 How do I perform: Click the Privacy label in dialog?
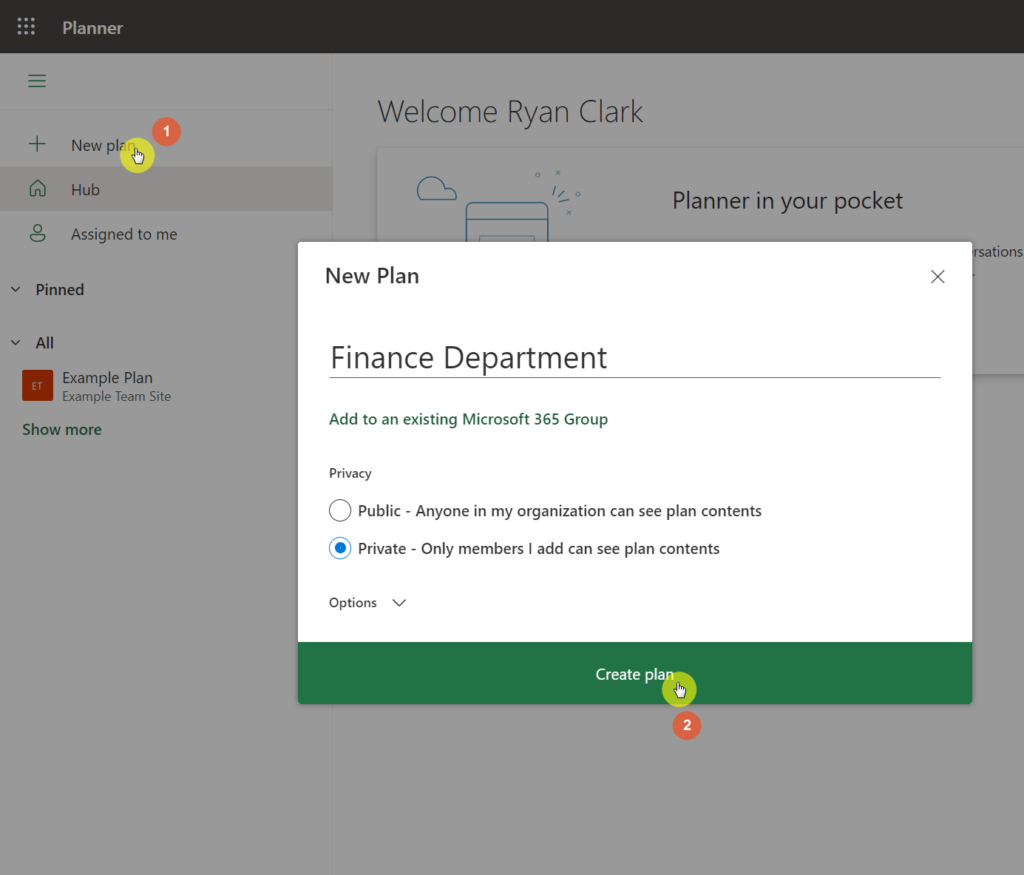coord(350,473)
